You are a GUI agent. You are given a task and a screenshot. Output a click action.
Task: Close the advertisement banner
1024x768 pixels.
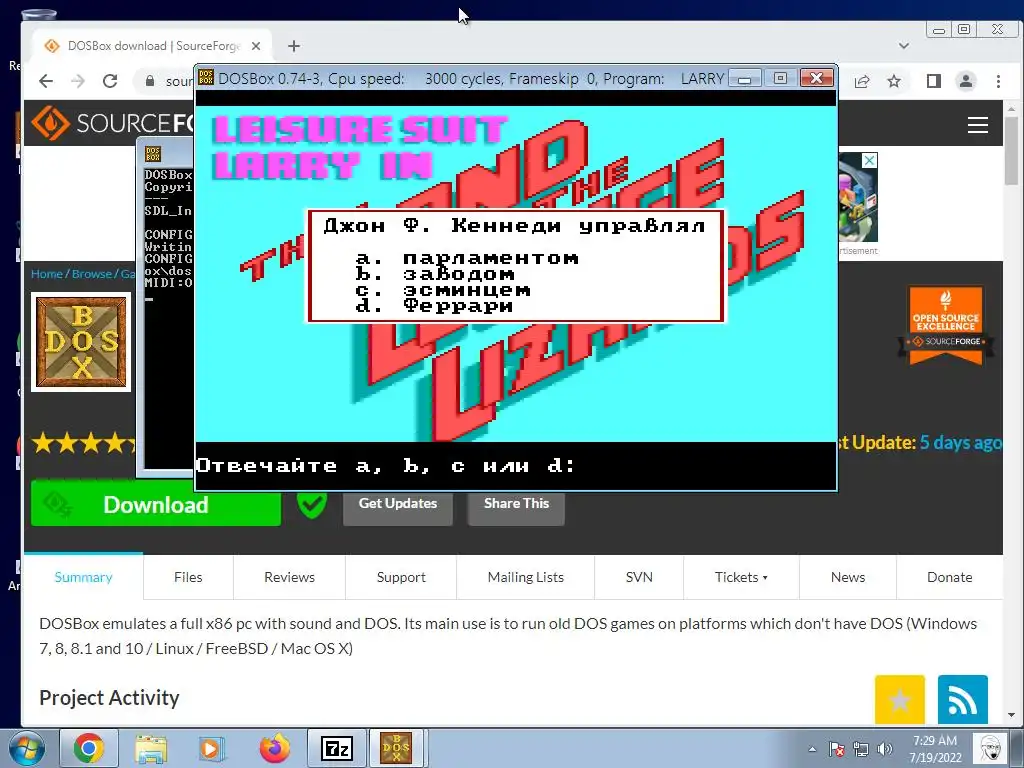(x=869, y=161)
